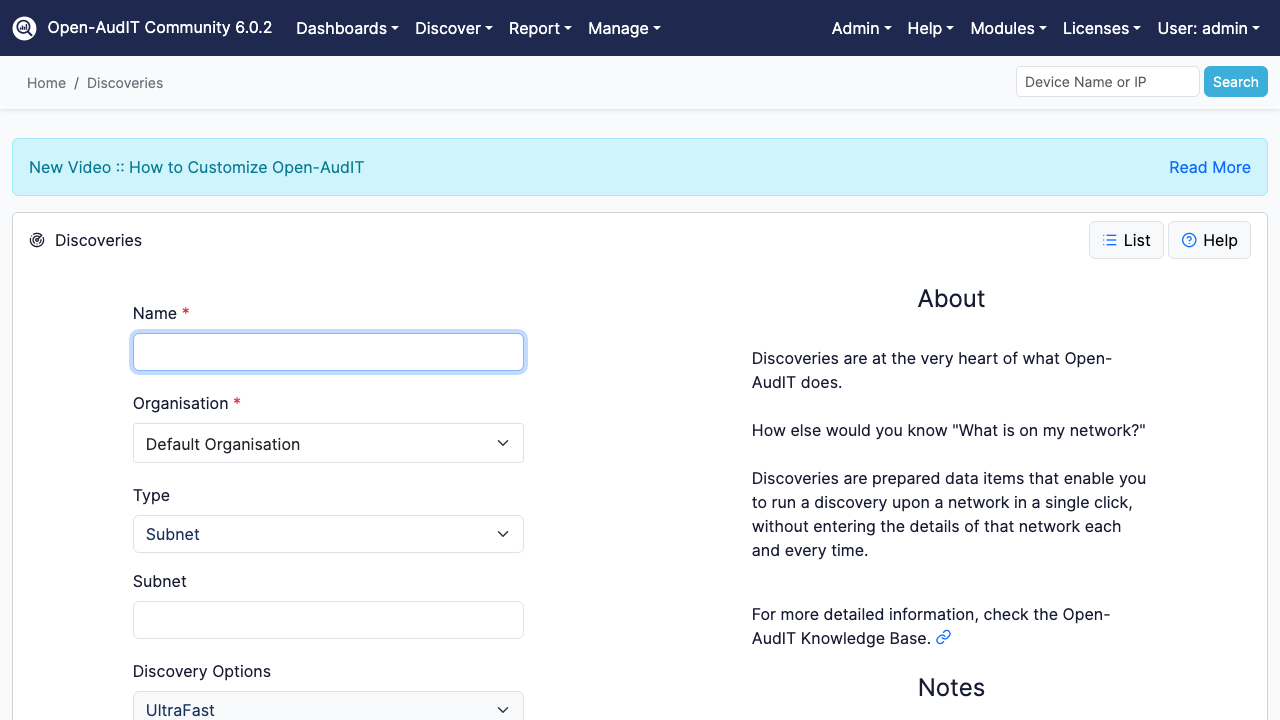
Task: Open the Report menu
Action: pyautogui.click(x=540, y=28)
